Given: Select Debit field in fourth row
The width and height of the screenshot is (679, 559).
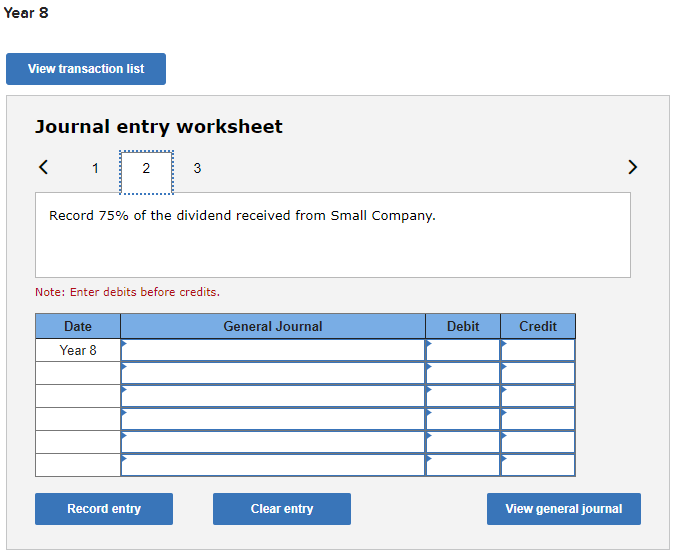Looking at the screenshot, I should pos(463,419).
